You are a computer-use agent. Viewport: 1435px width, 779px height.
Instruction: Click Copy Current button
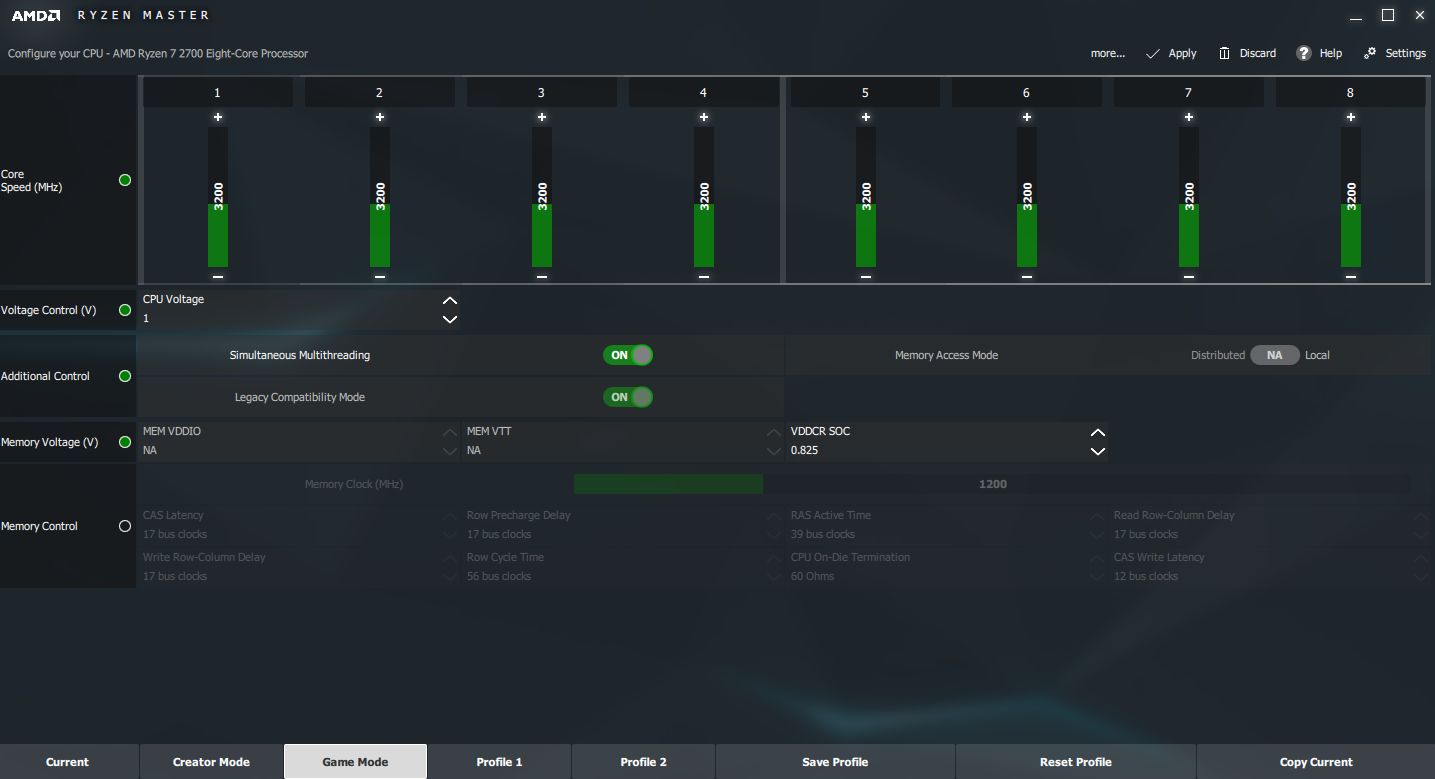[1316, 762]
